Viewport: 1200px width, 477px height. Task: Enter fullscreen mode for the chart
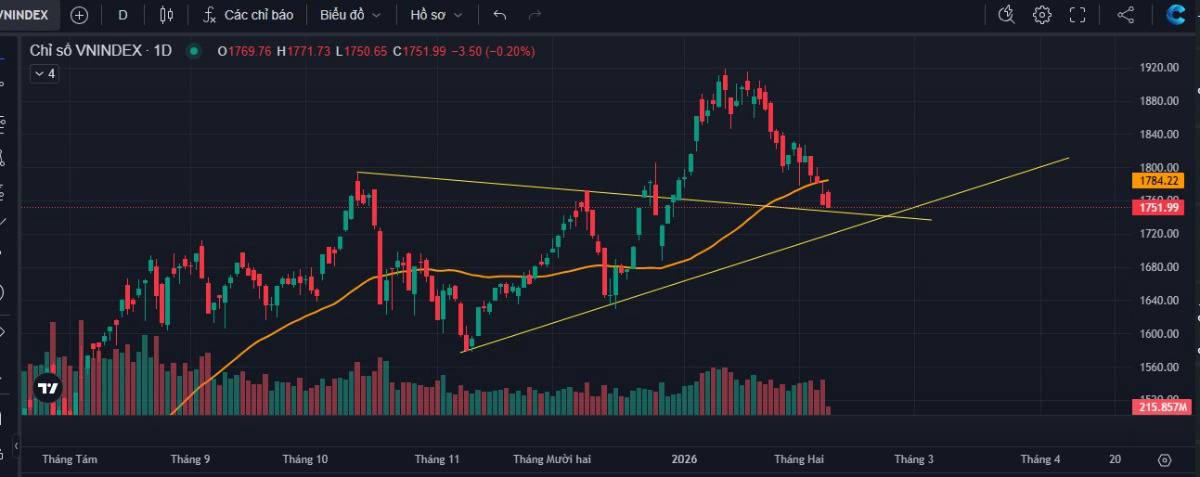1077,14
